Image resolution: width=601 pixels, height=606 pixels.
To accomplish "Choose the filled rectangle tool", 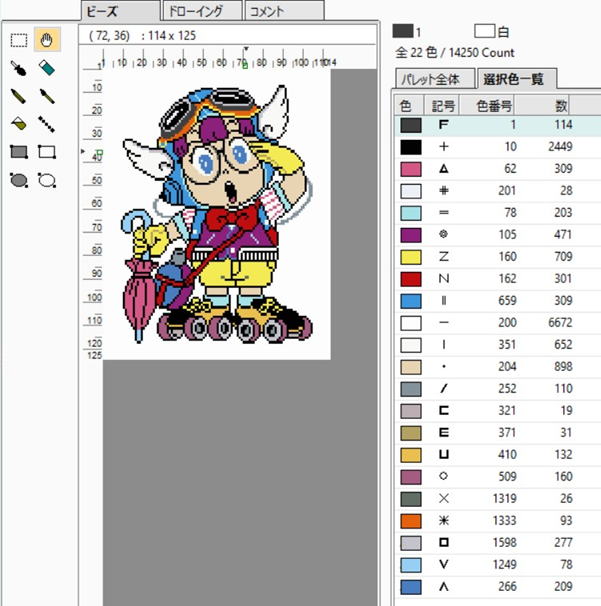I will tap(19, 152).
